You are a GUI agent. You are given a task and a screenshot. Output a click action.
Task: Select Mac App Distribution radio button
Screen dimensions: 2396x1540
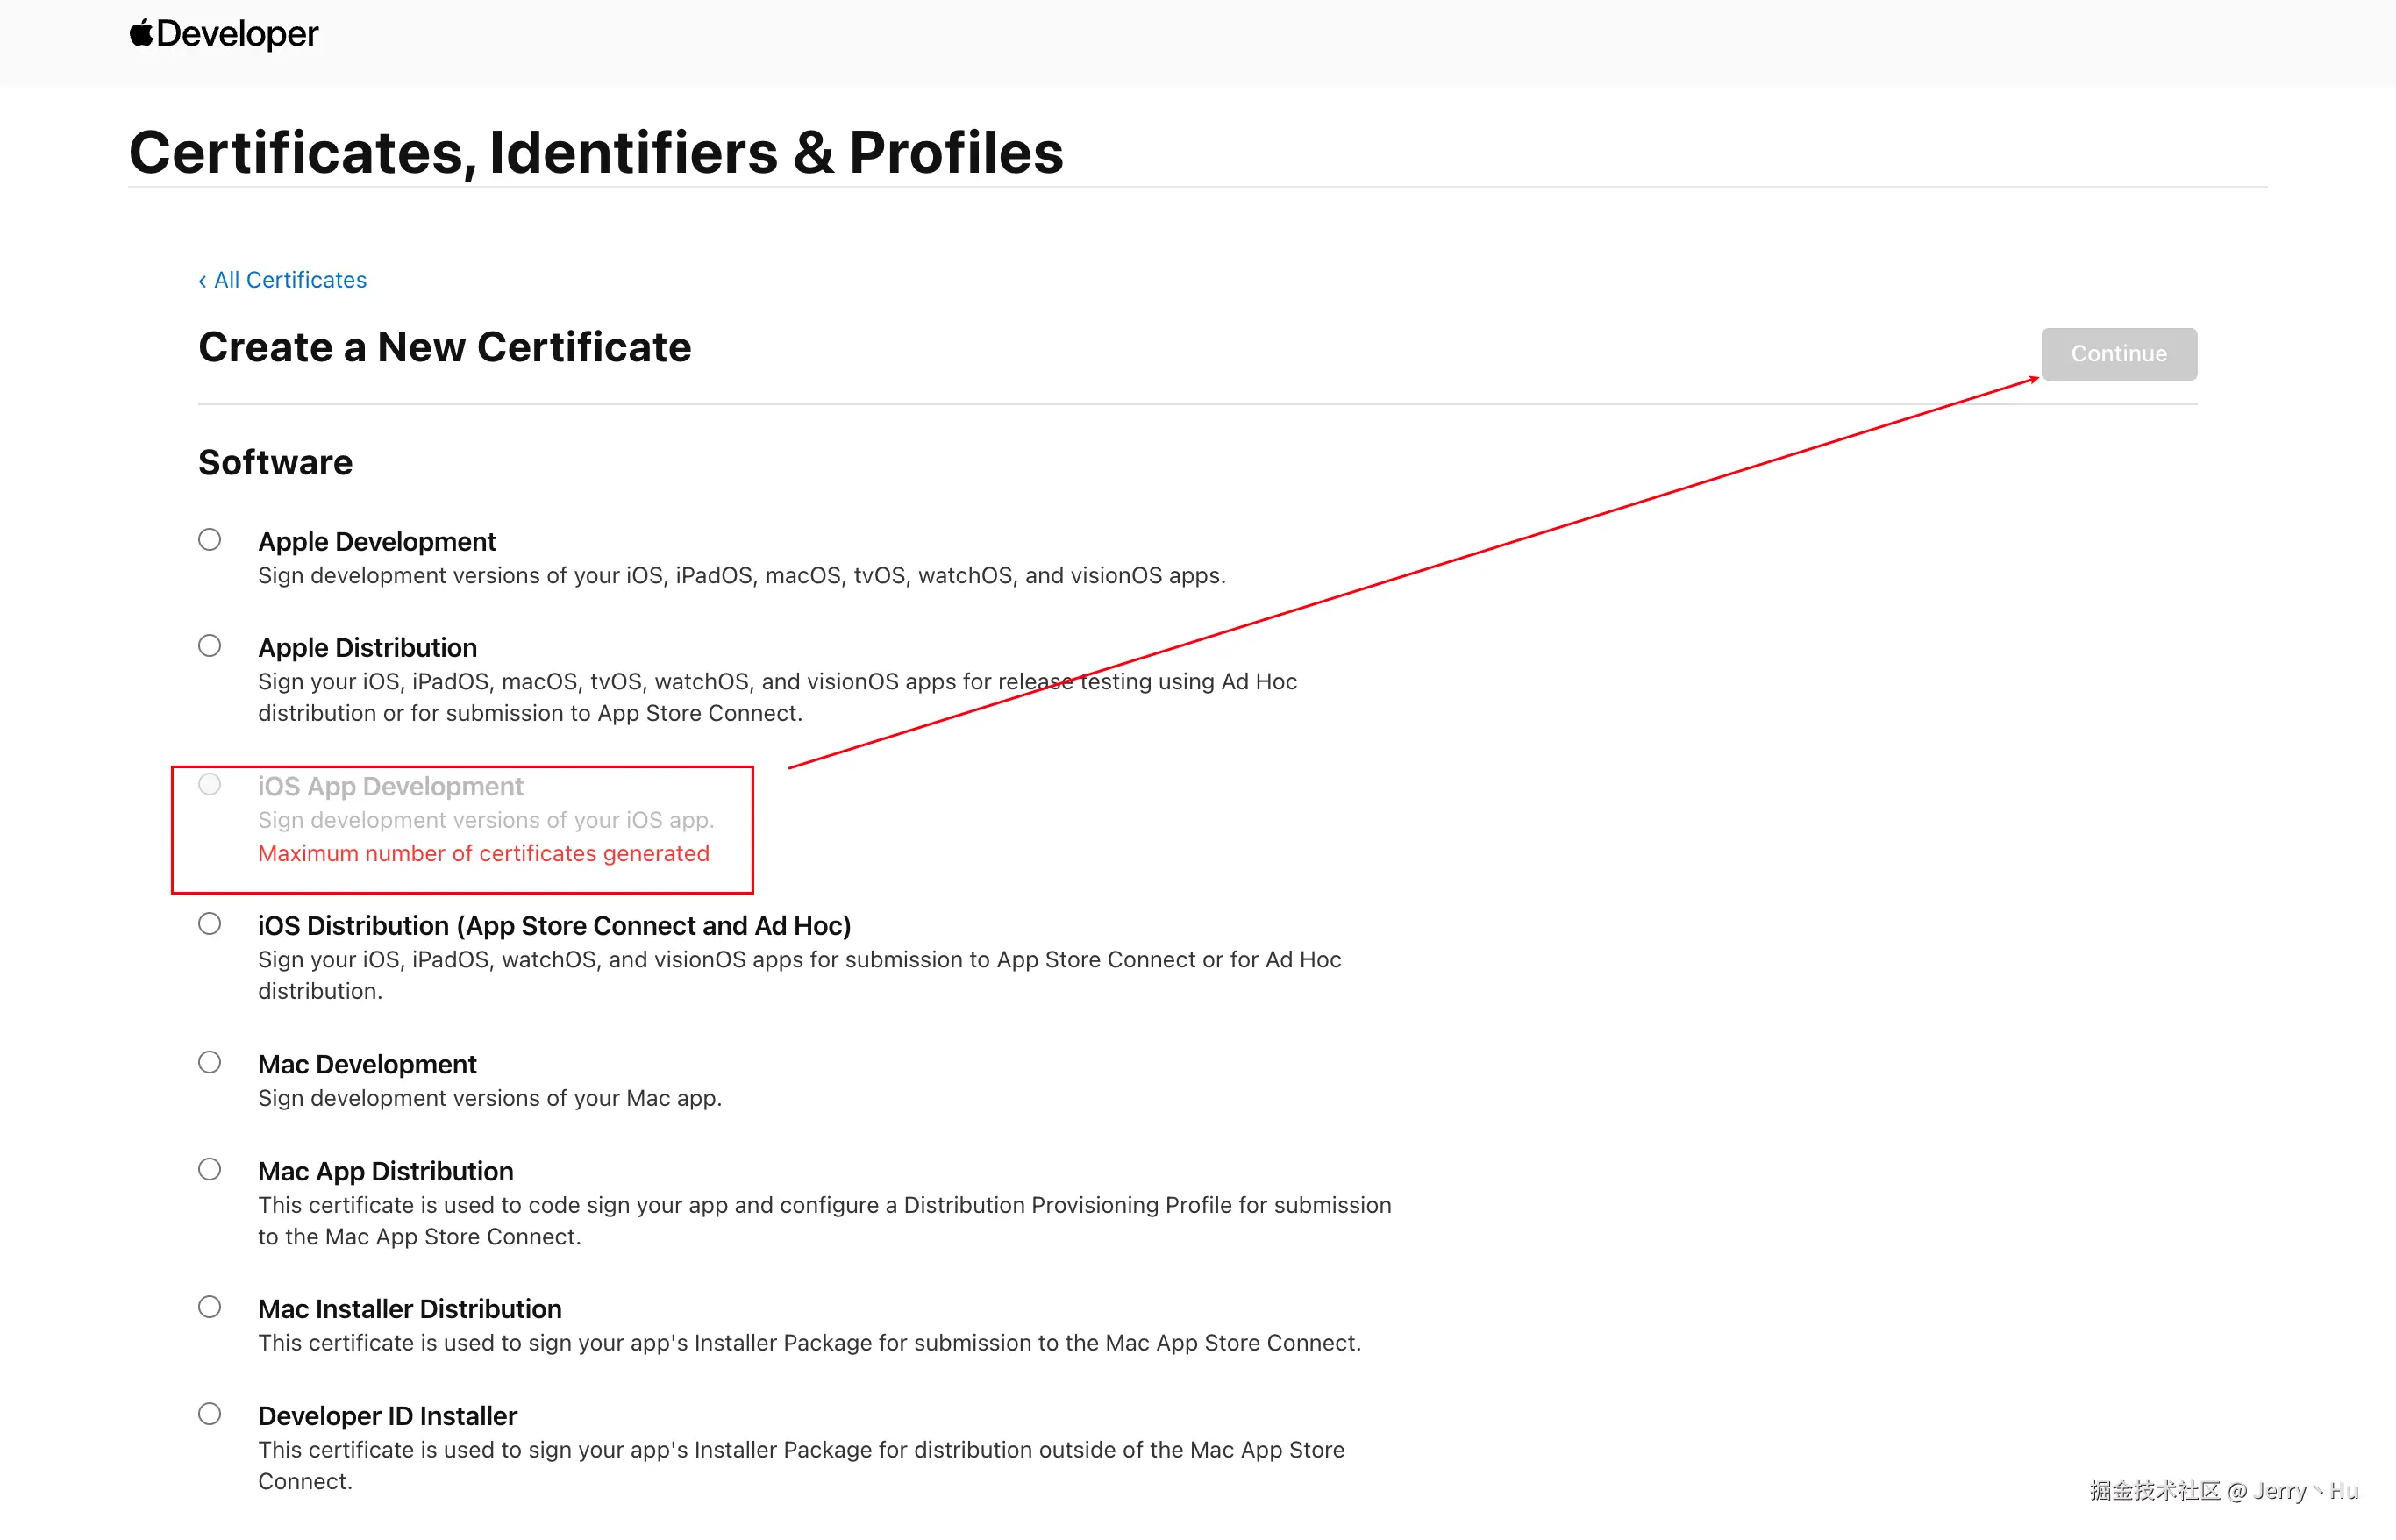[209, 1169]
